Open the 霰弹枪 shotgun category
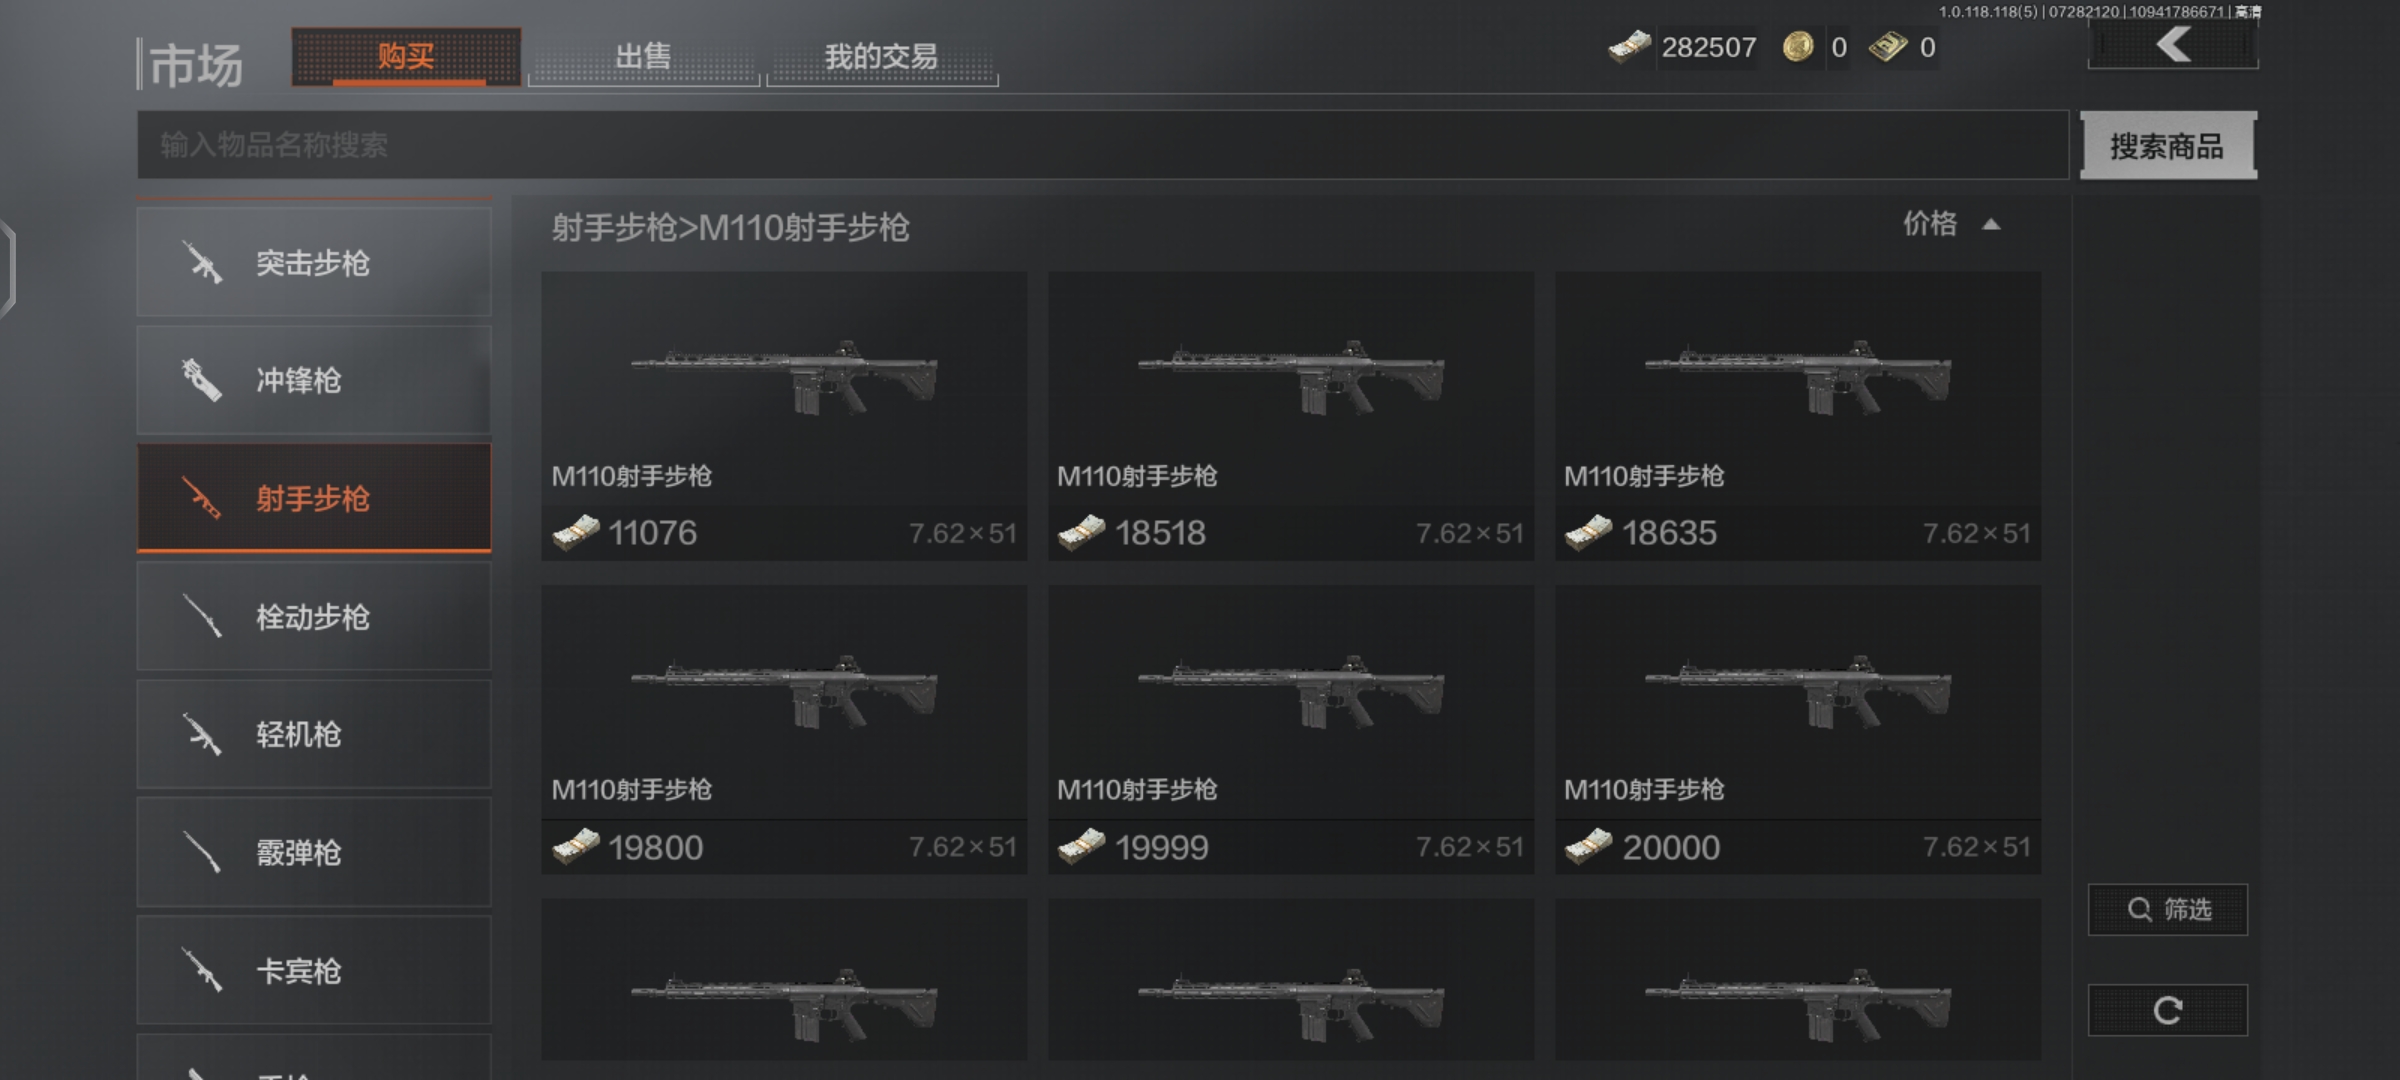This screenshot has height=1080, width=2400. pos(314,852)
